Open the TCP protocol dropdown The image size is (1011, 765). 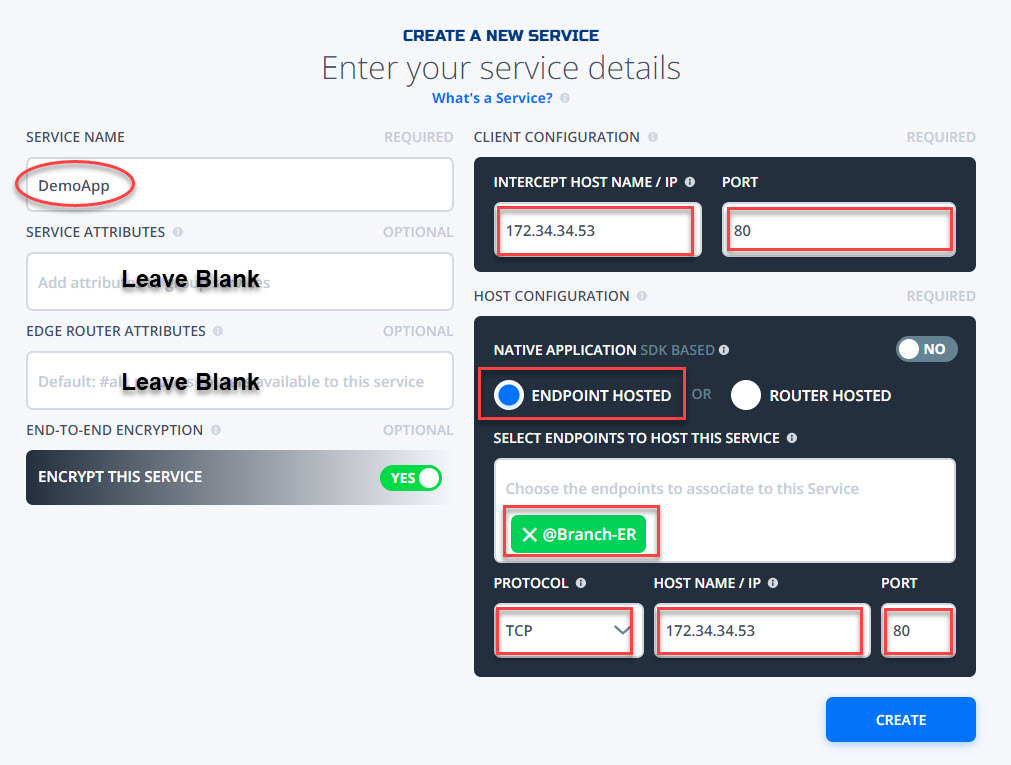569,630
